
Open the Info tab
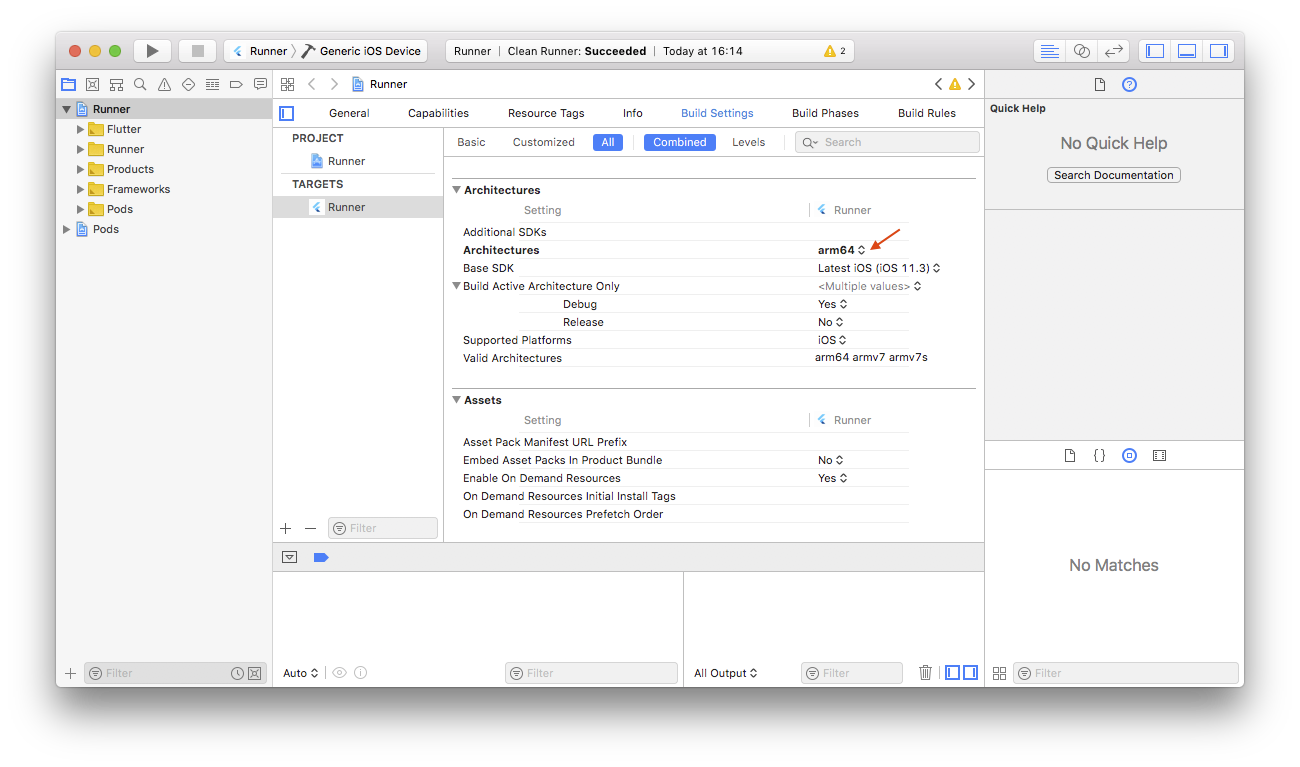633,113
